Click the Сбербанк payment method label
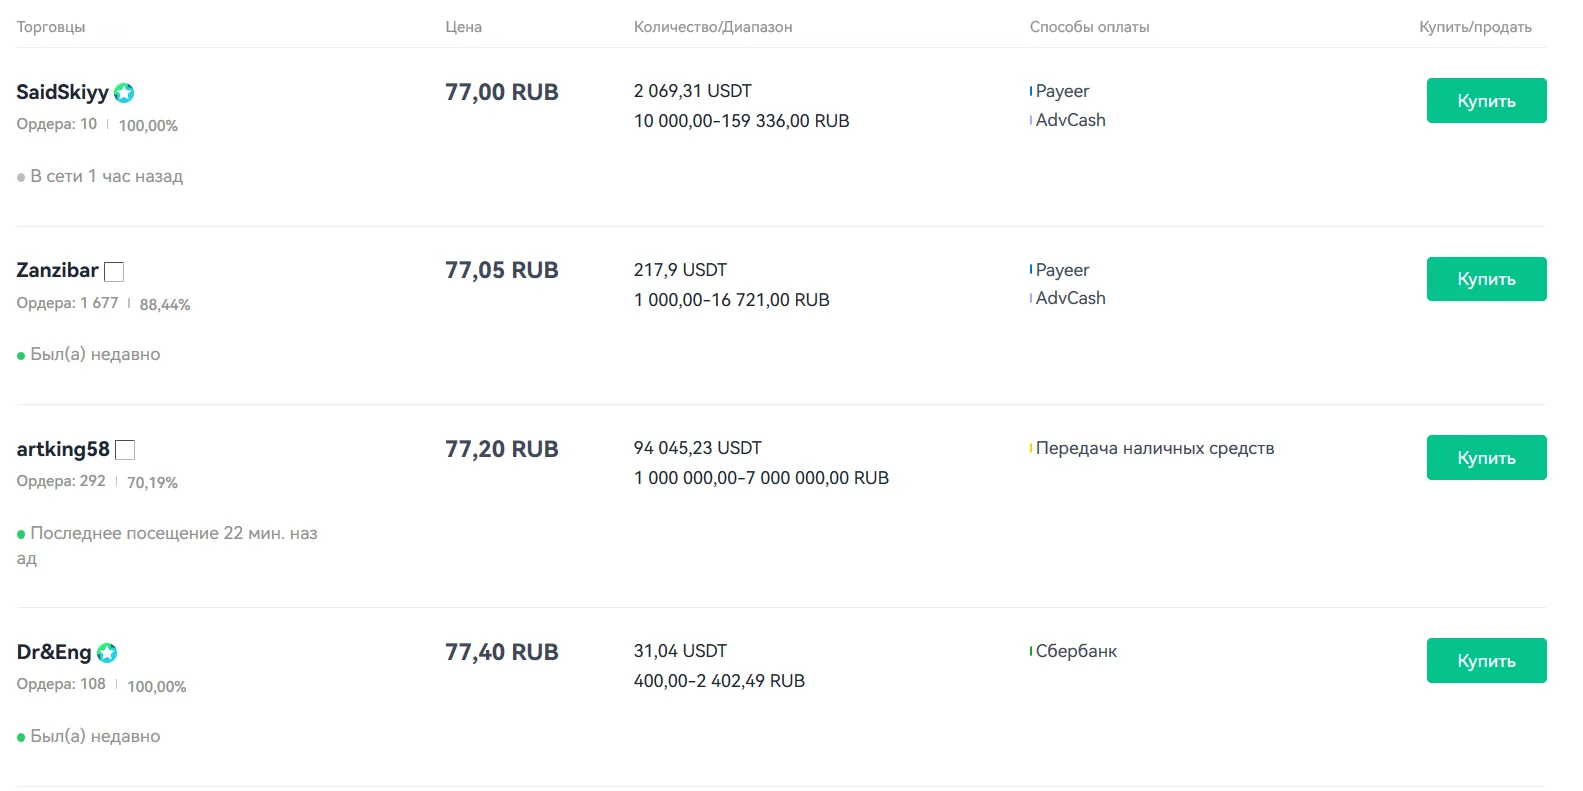The height and width of the screenshot is (791, 1583). pos(1076,651)
